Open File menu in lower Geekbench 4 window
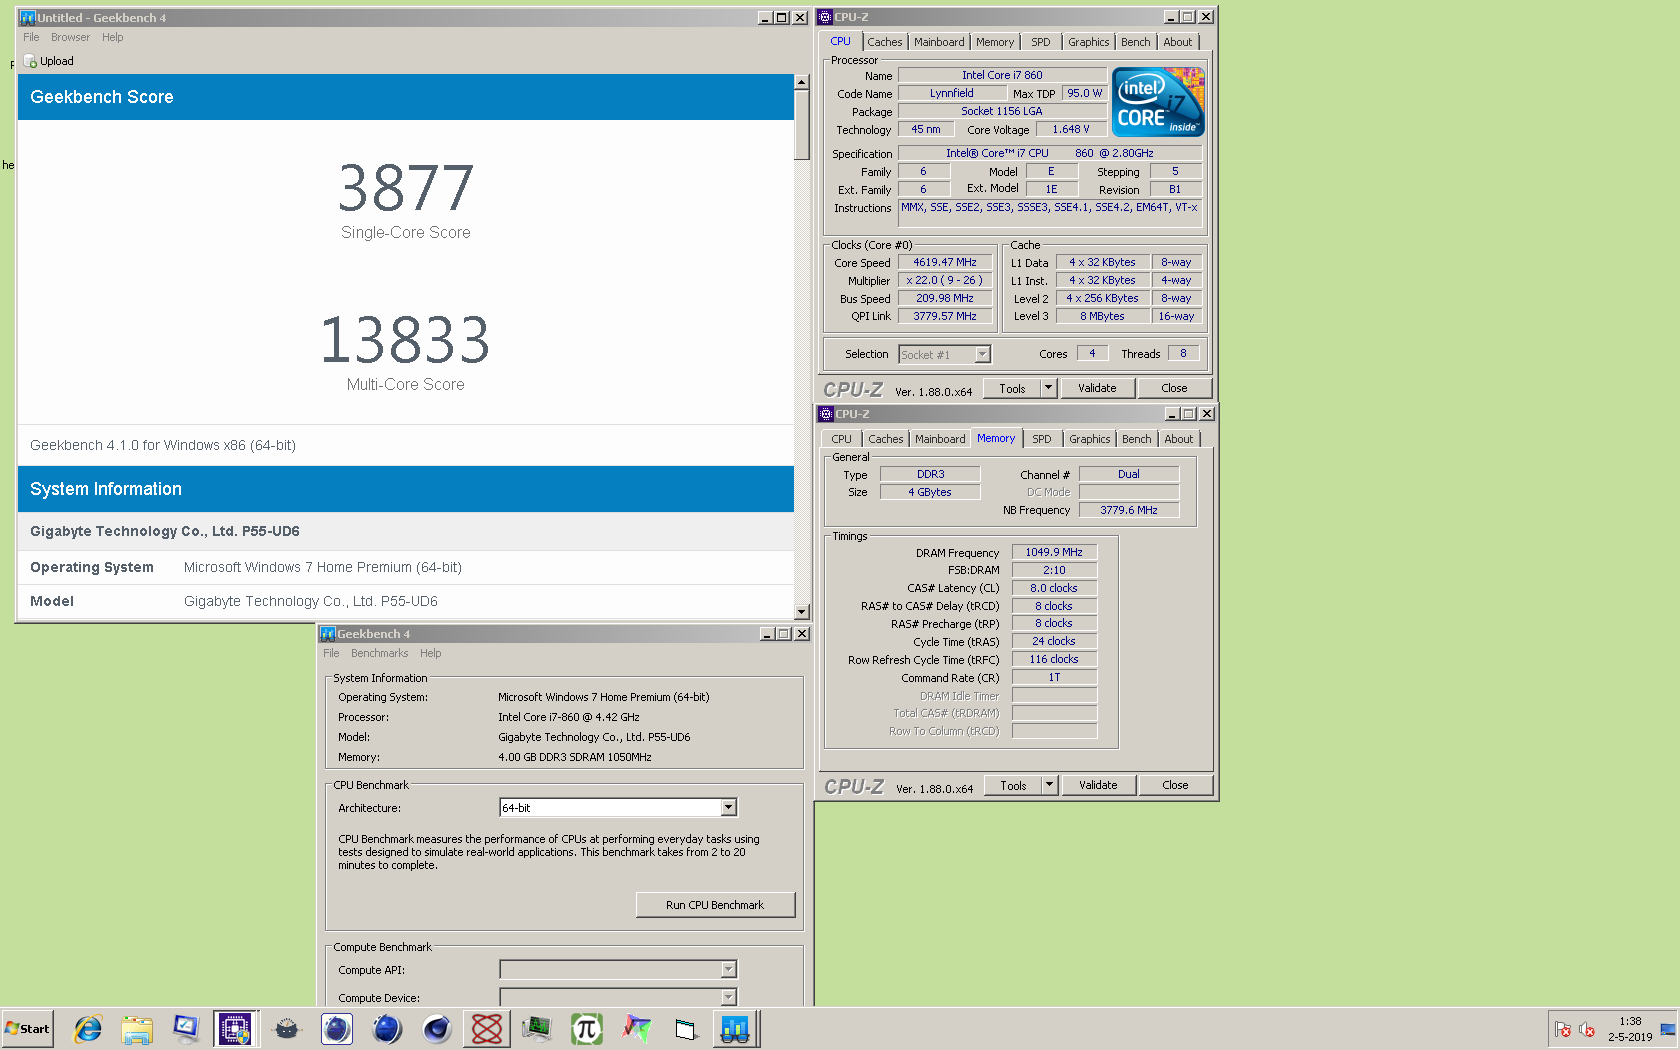Screen dimensions: 1680x1050 click(x=331, y=653)
